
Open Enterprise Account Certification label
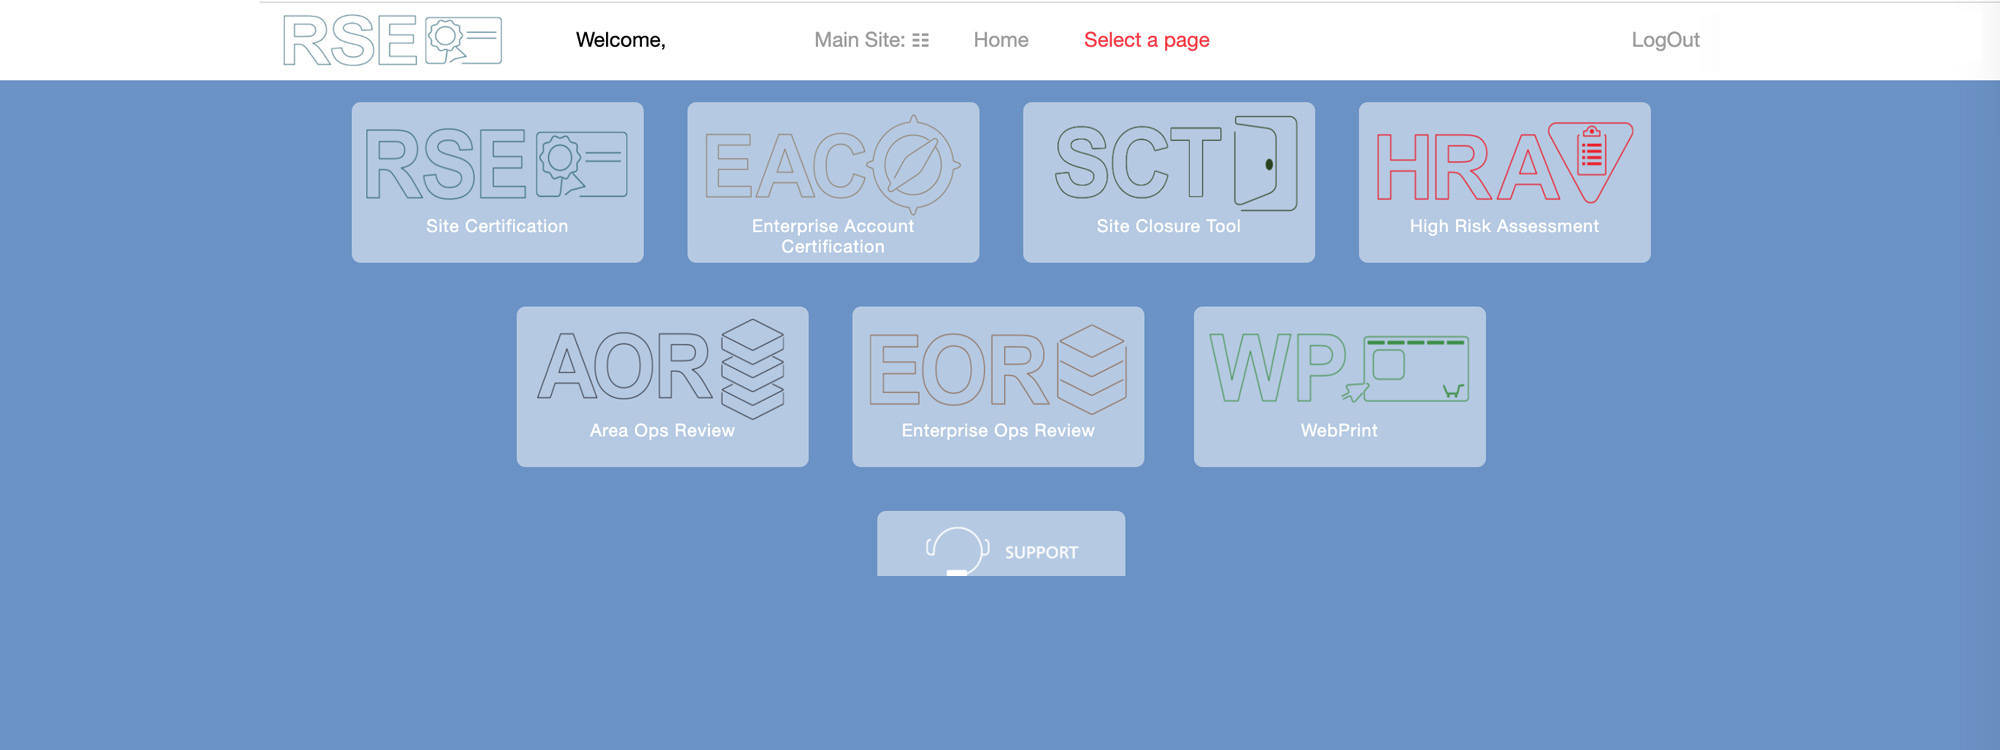coord(833,237)
